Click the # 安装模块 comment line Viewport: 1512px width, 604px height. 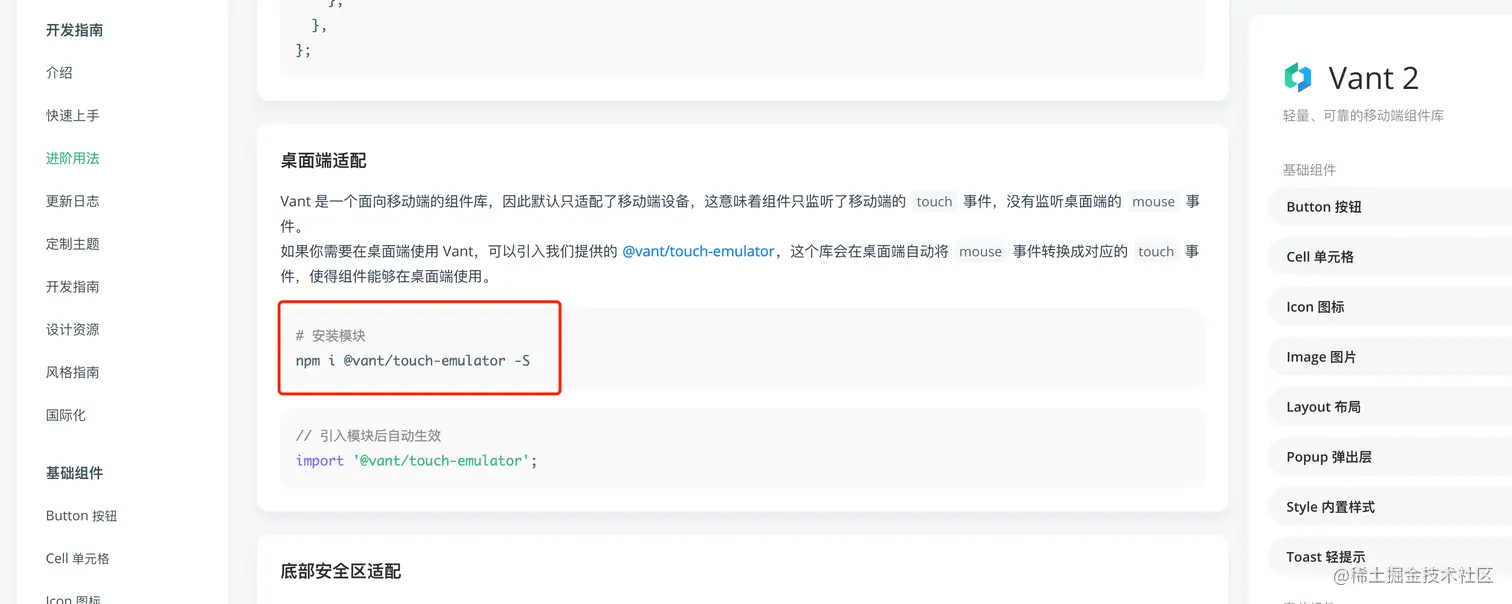(x=331, y=336)
